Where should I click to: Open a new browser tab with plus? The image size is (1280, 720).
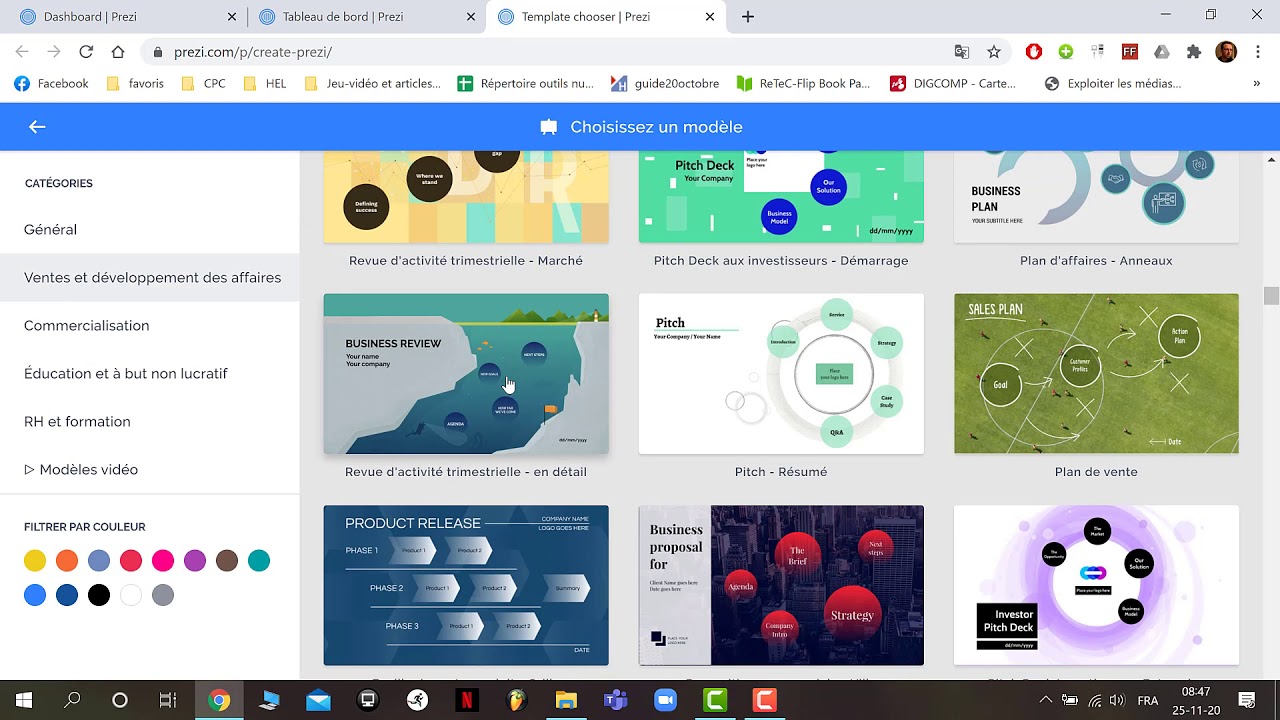coord(748,17)
